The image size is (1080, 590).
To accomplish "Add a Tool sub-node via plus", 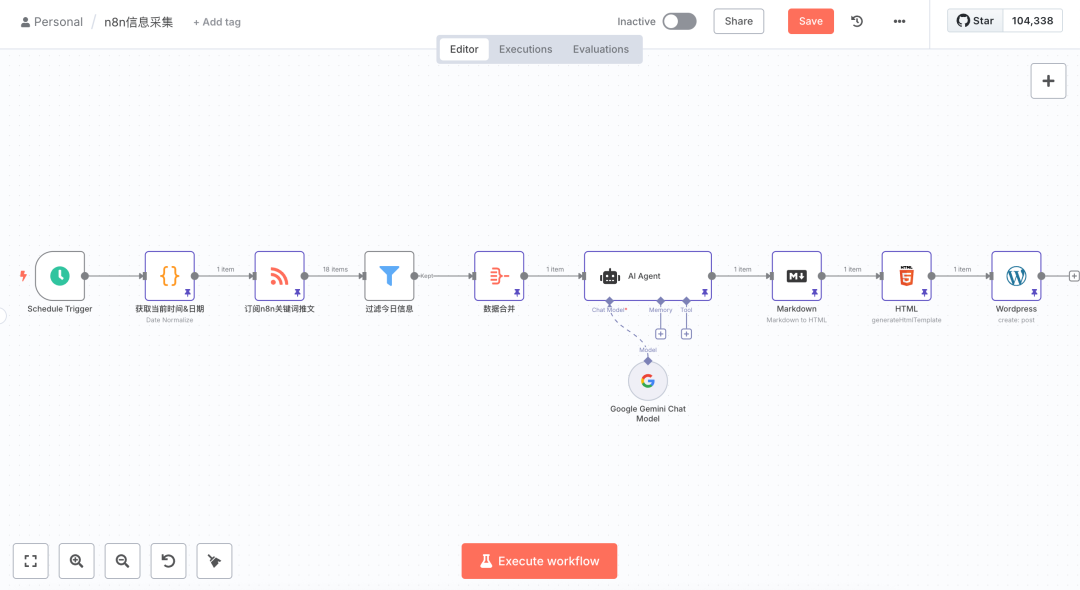I will coord(687,334).
